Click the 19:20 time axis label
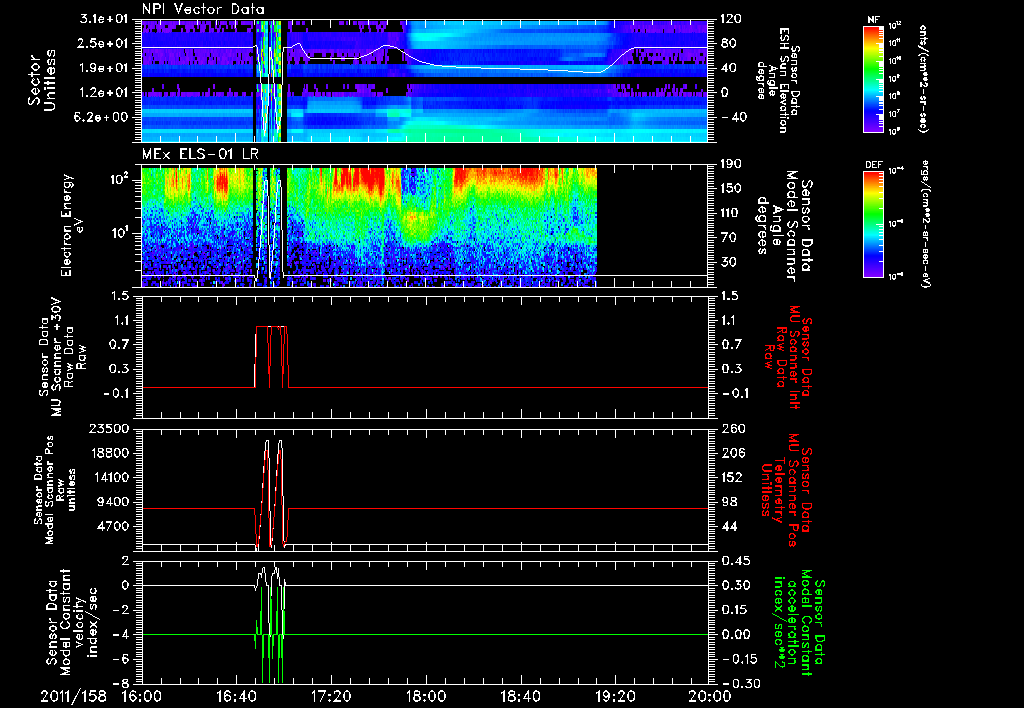Image resolution: width=1024 pixels, height=708 pixels. coord(615,696)
